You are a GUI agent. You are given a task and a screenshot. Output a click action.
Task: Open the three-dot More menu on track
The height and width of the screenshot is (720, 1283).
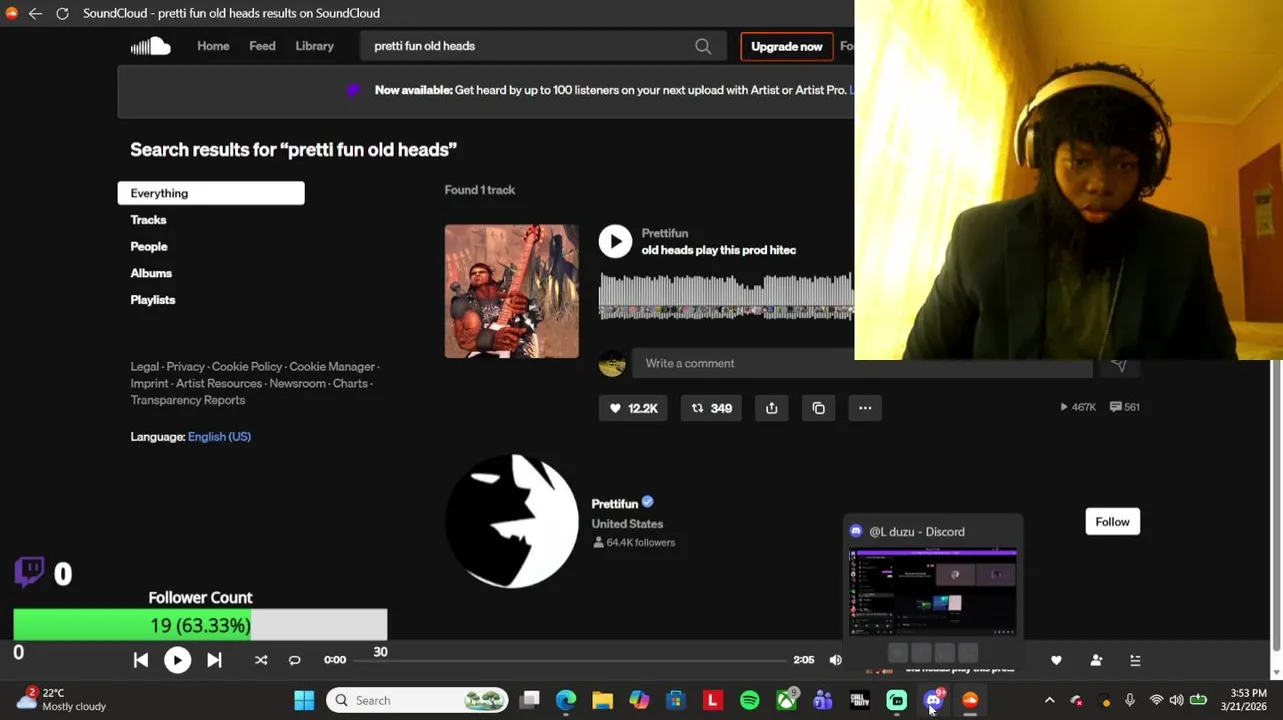pyautogui.click(x=865, y=408)
